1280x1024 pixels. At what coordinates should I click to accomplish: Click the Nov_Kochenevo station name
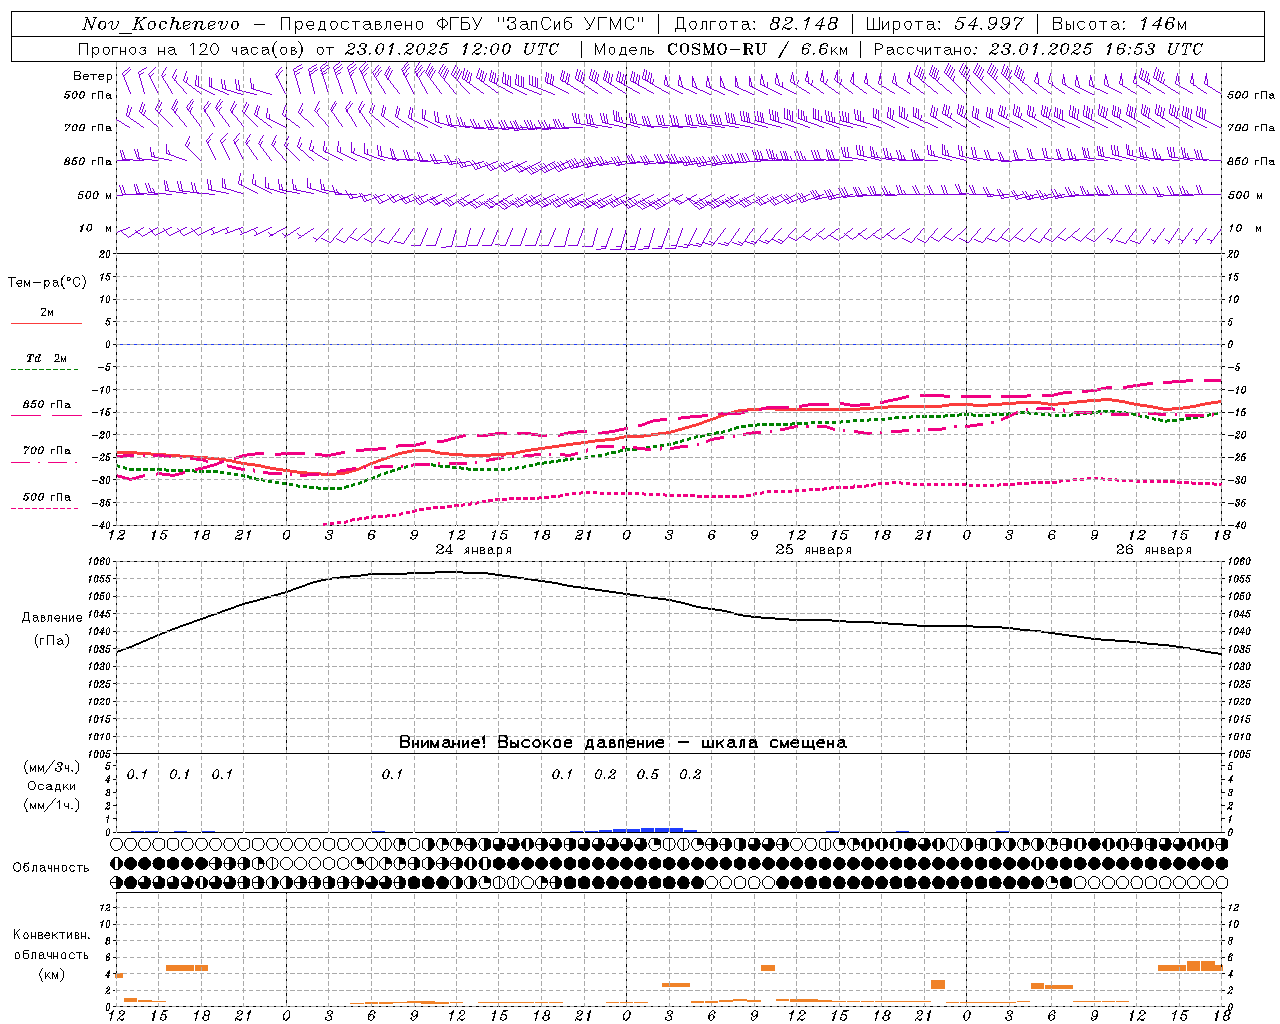(x=161, y=24)
